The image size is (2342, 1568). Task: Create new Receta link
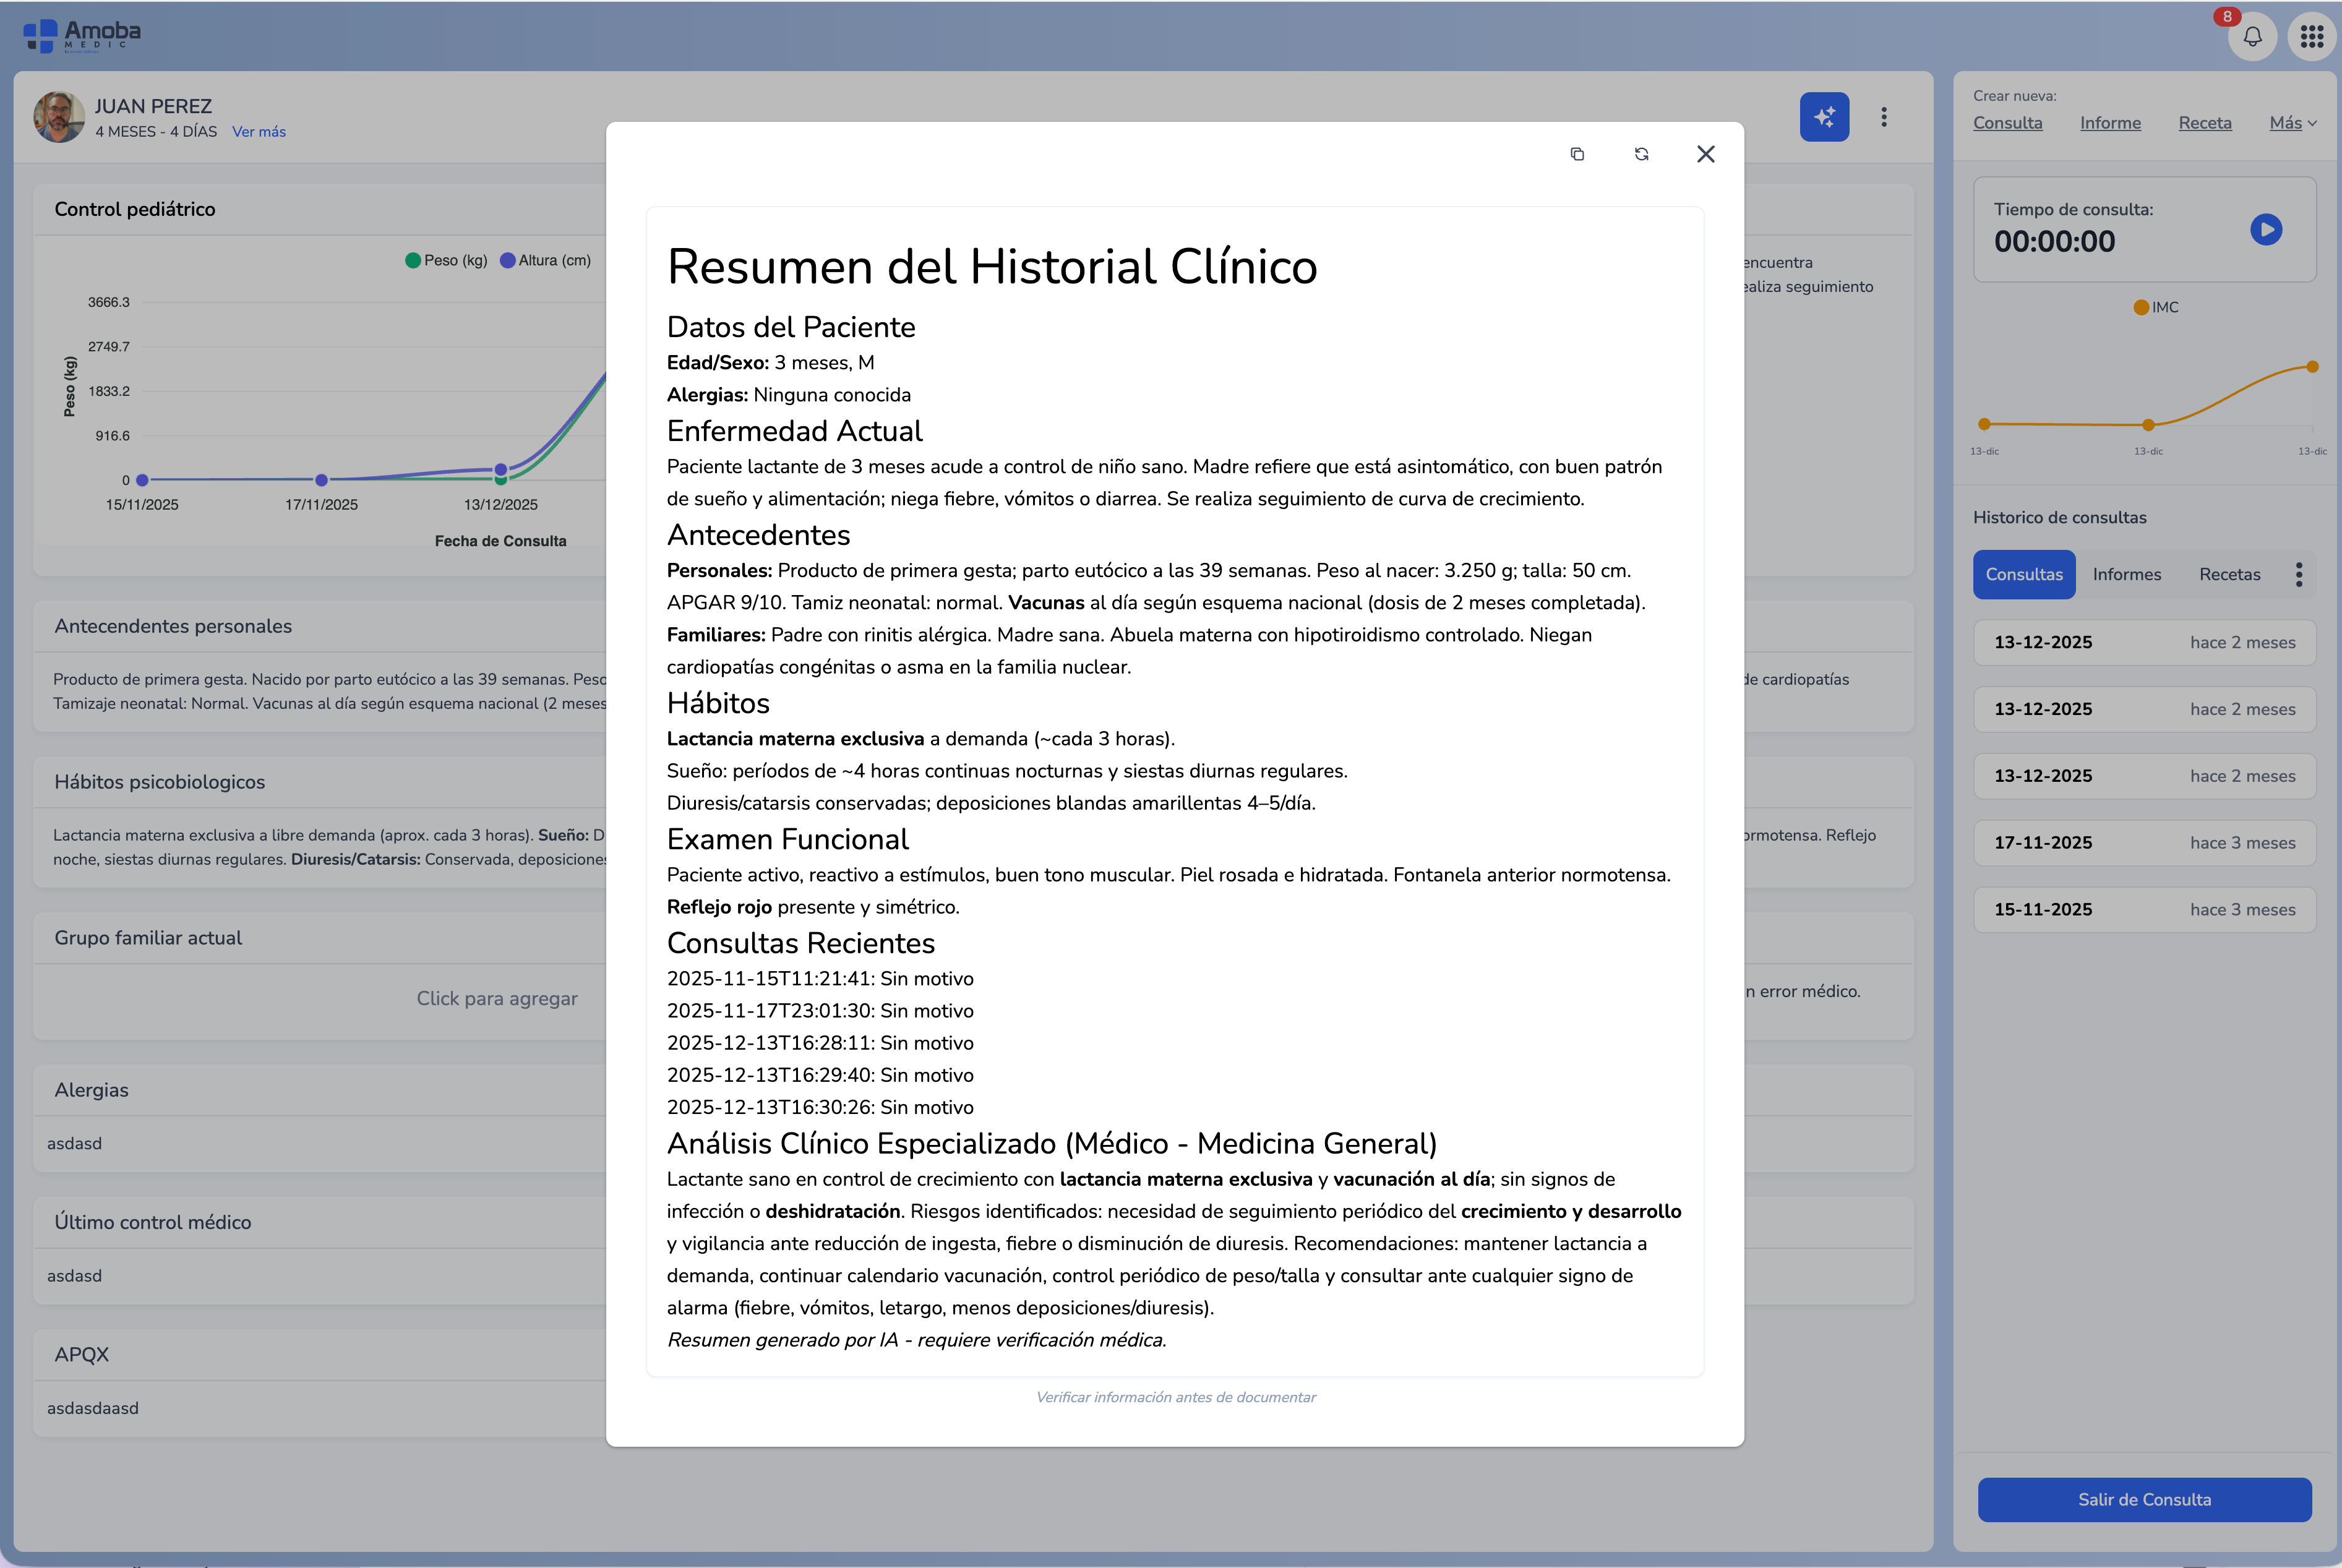pos(2204,123)
